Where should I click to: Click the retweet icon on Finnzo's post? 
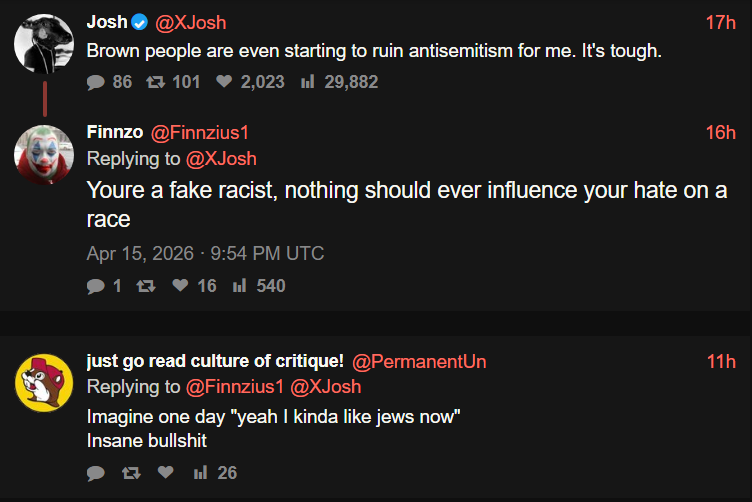[145, 286]
